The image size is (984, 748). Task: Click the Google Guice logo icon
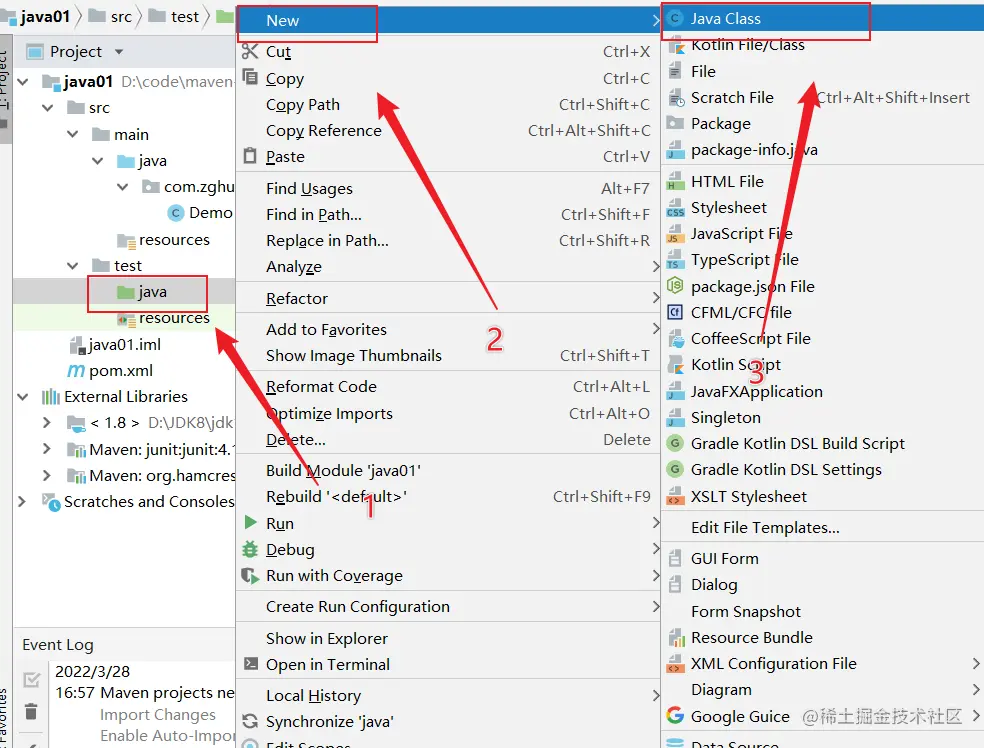coord(675,715)
